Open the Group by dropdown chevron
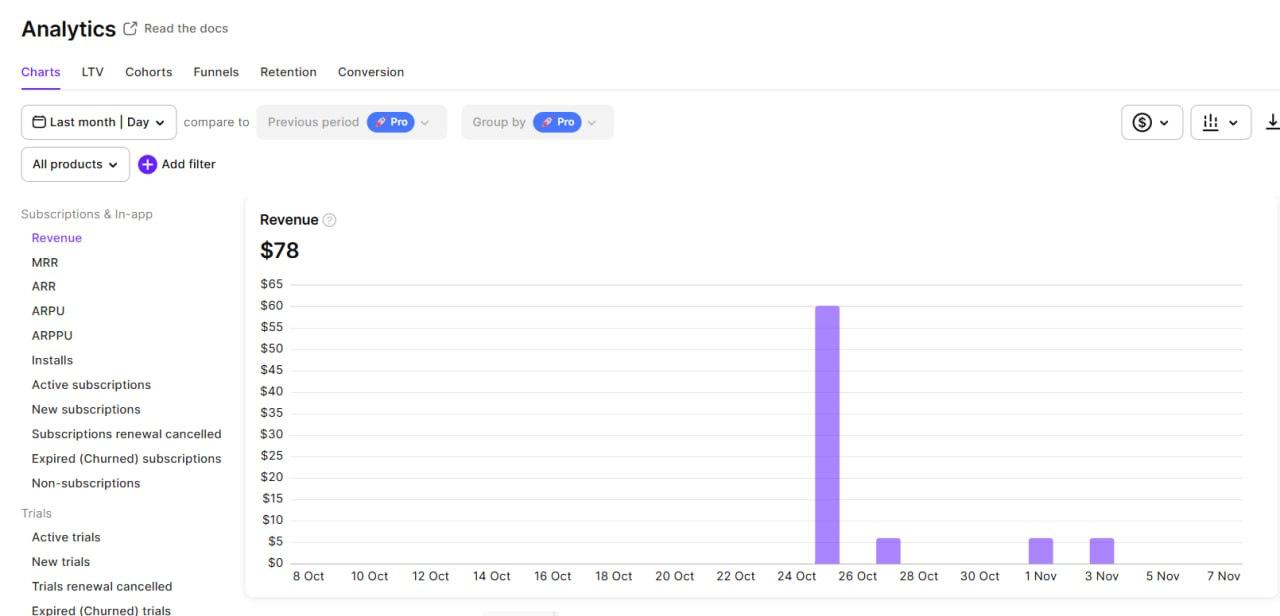Viewport: 1280px width, 616px height. click(590, 121)
